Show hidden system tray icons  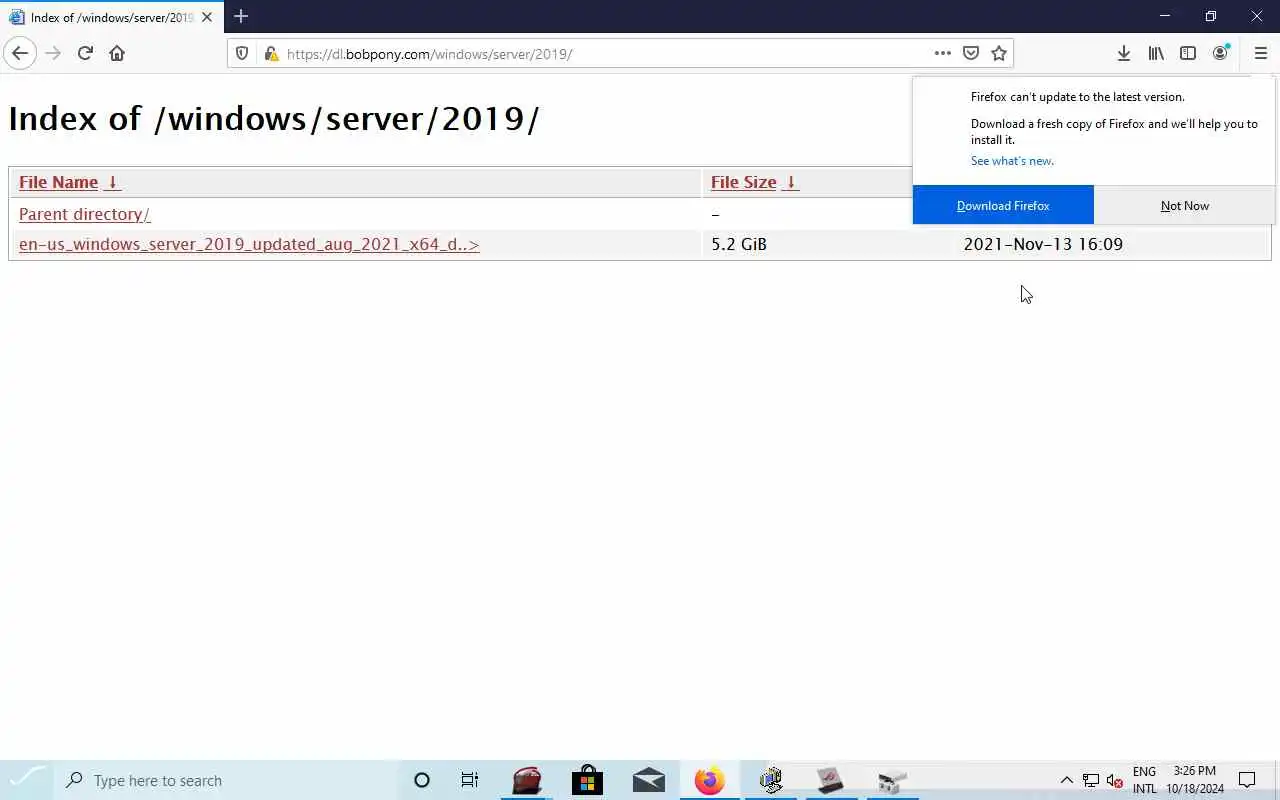pyautogui.click(x=1066, y=780)
